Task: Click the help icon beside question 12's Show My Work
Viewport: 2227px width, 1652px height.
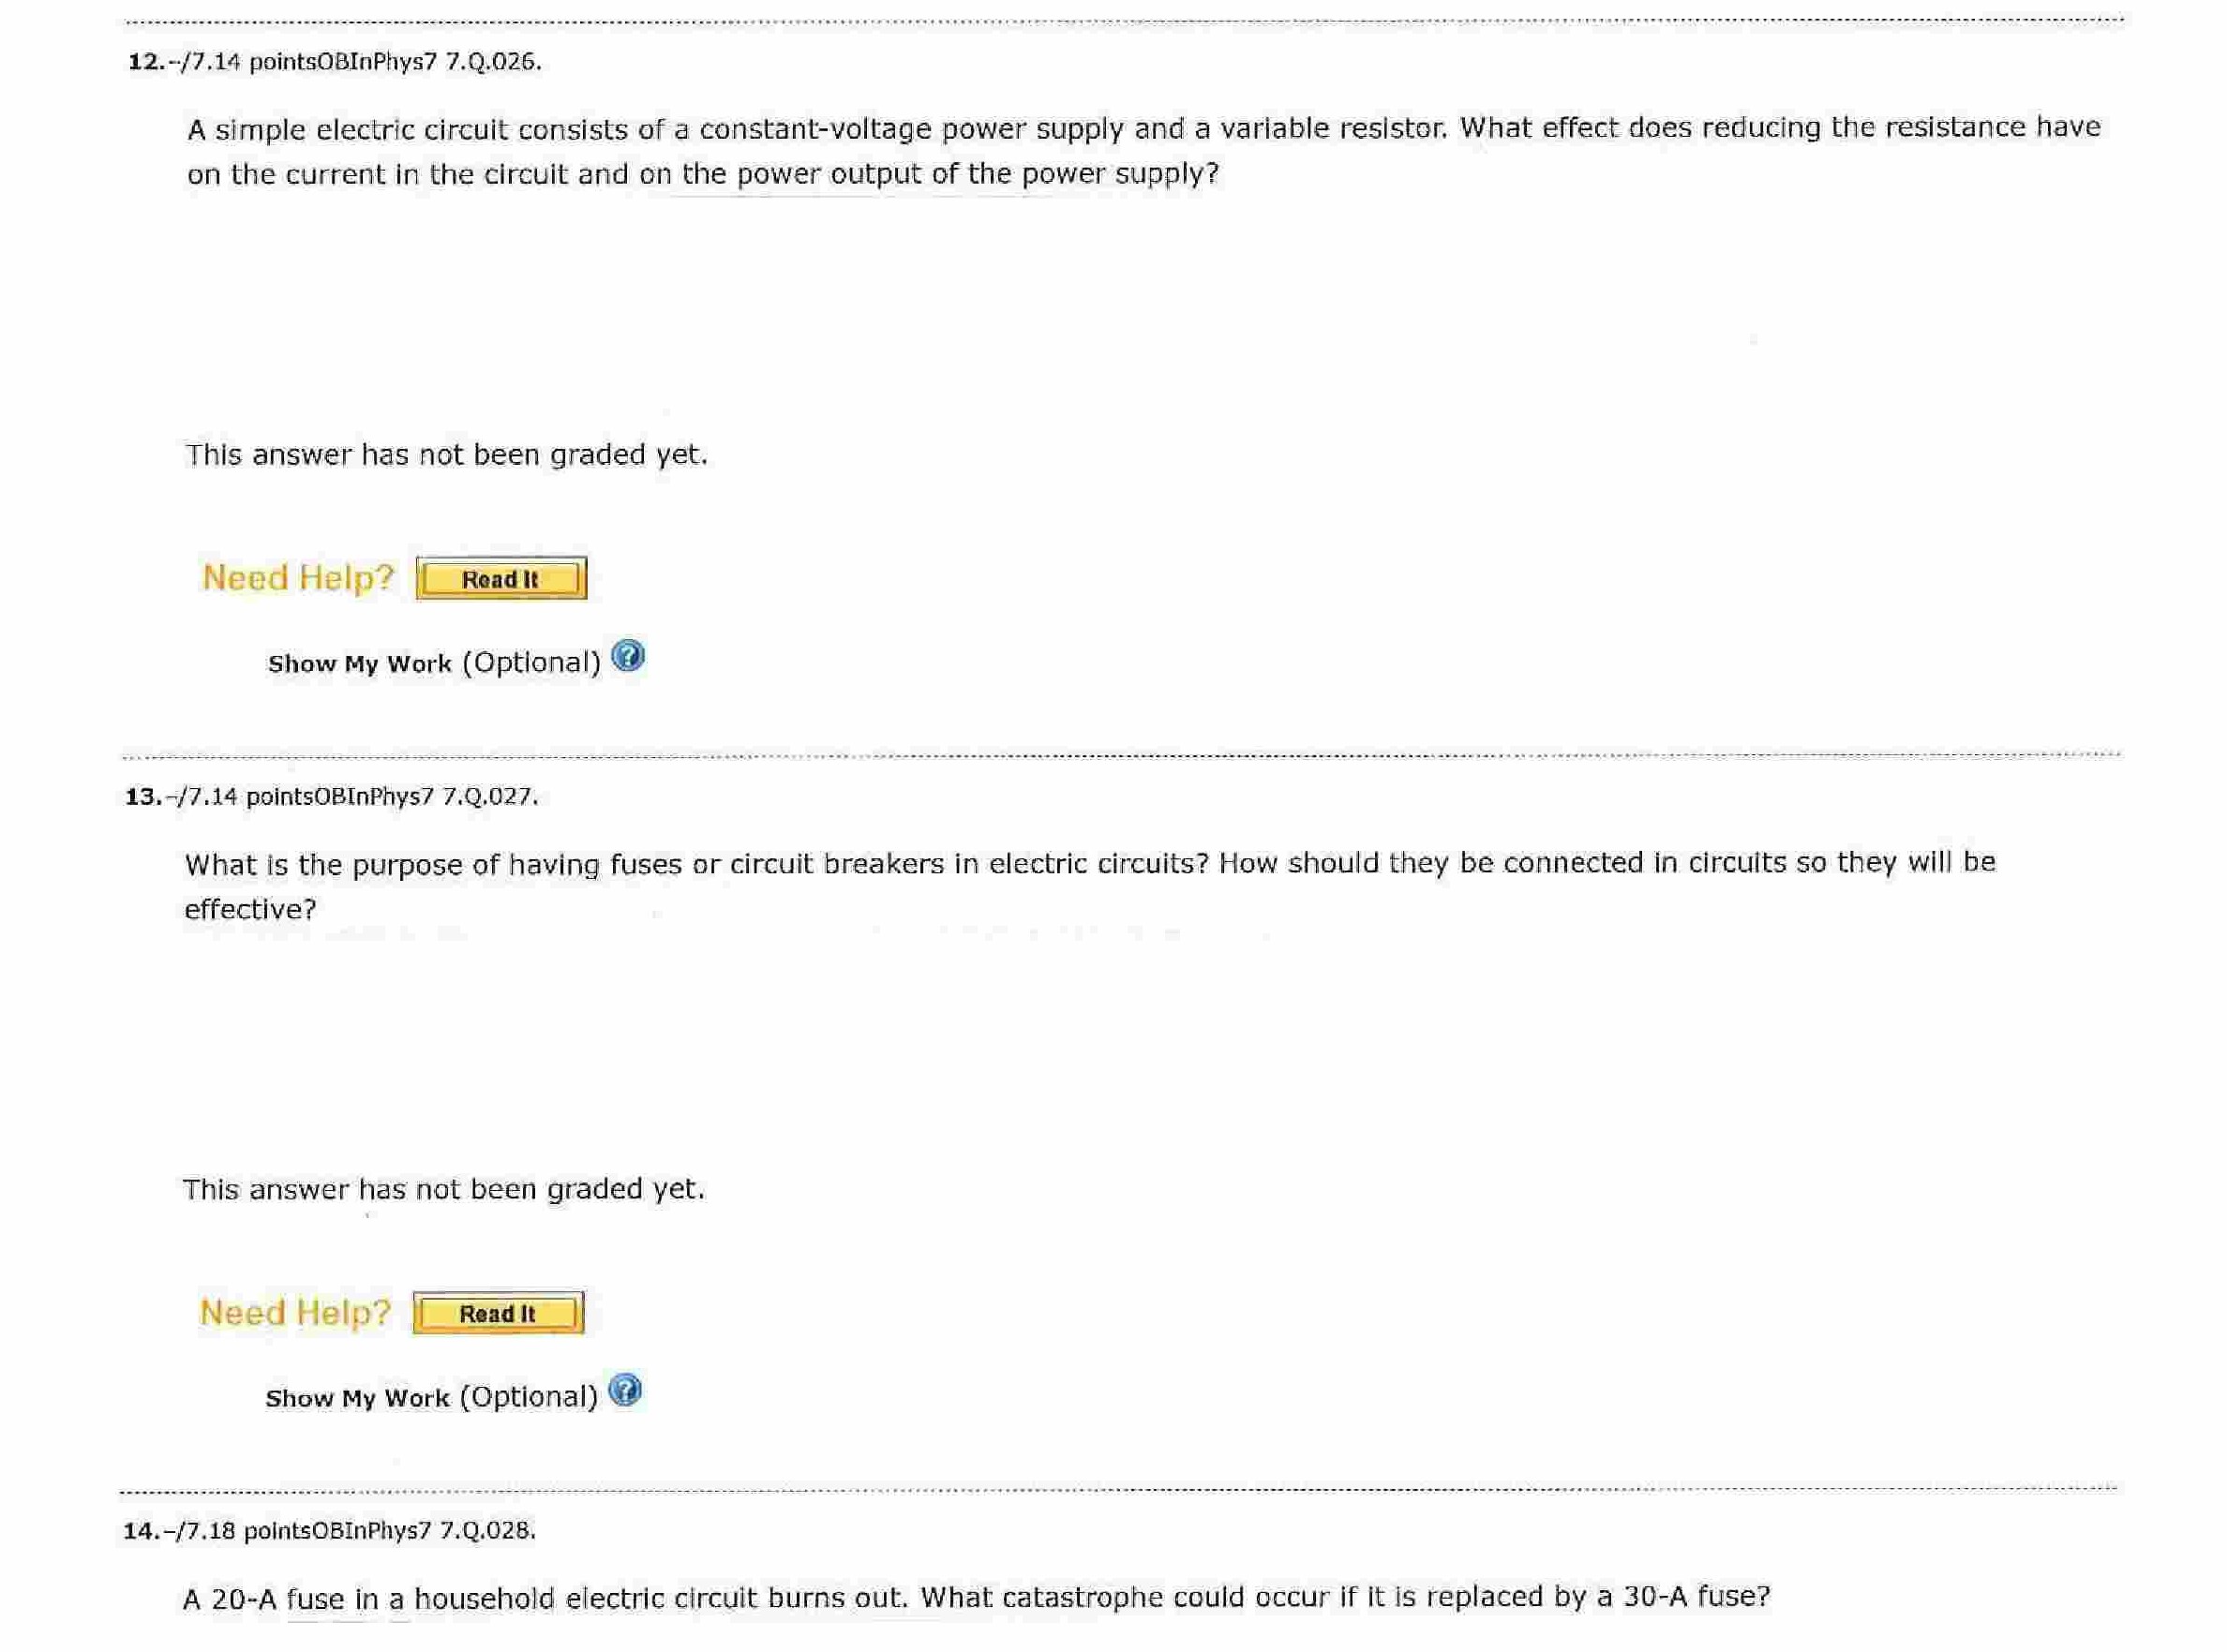Action: click(x=628, y=657)
